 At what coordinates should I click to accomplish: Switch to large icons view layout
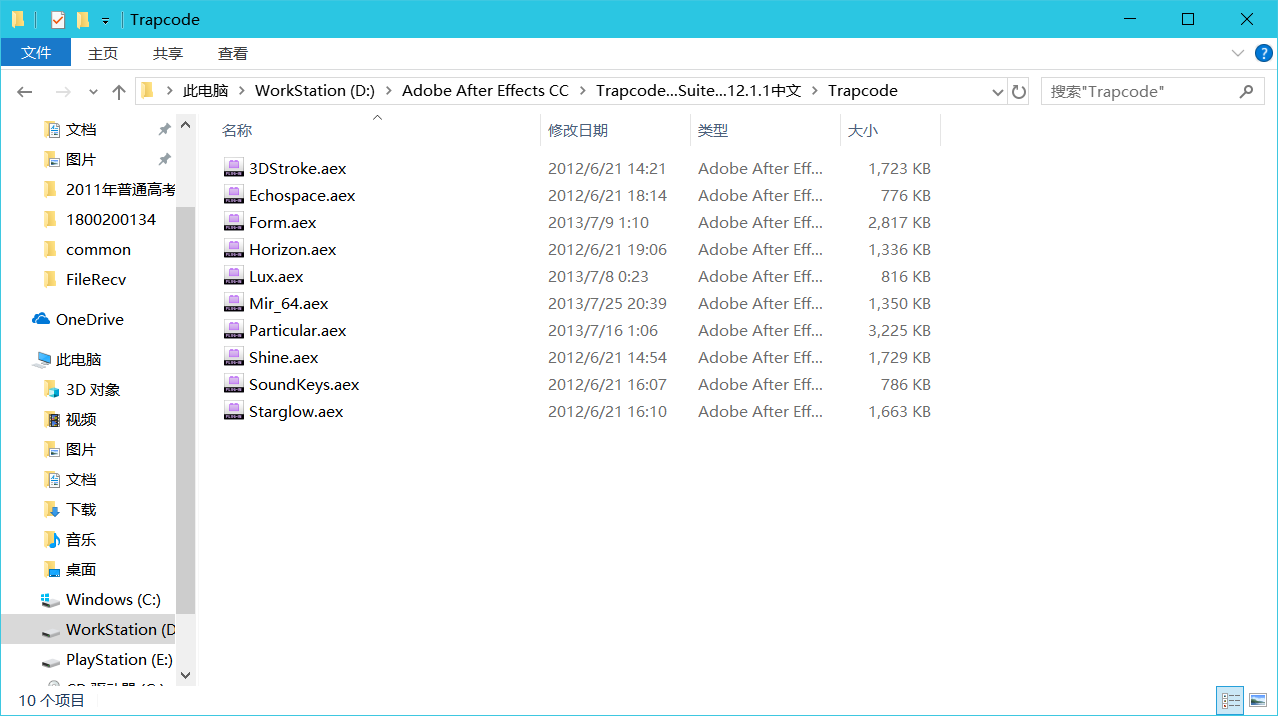(x=1258, y=700)
